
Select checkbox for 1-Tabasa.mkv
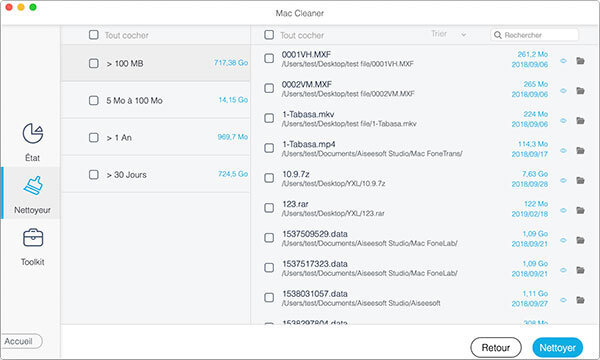click(269, 118)
